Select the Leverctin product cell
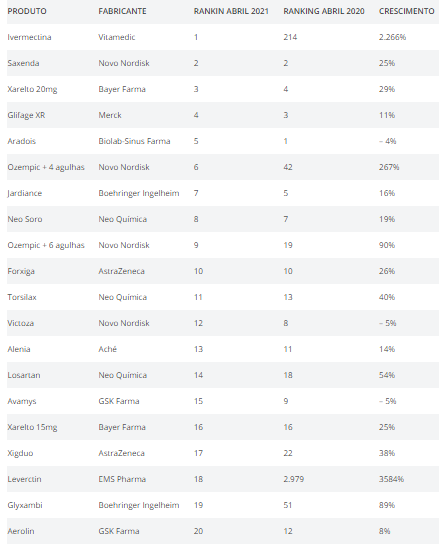Image resolution: width=443 pixels, height=551 pixels. point(24,479)
